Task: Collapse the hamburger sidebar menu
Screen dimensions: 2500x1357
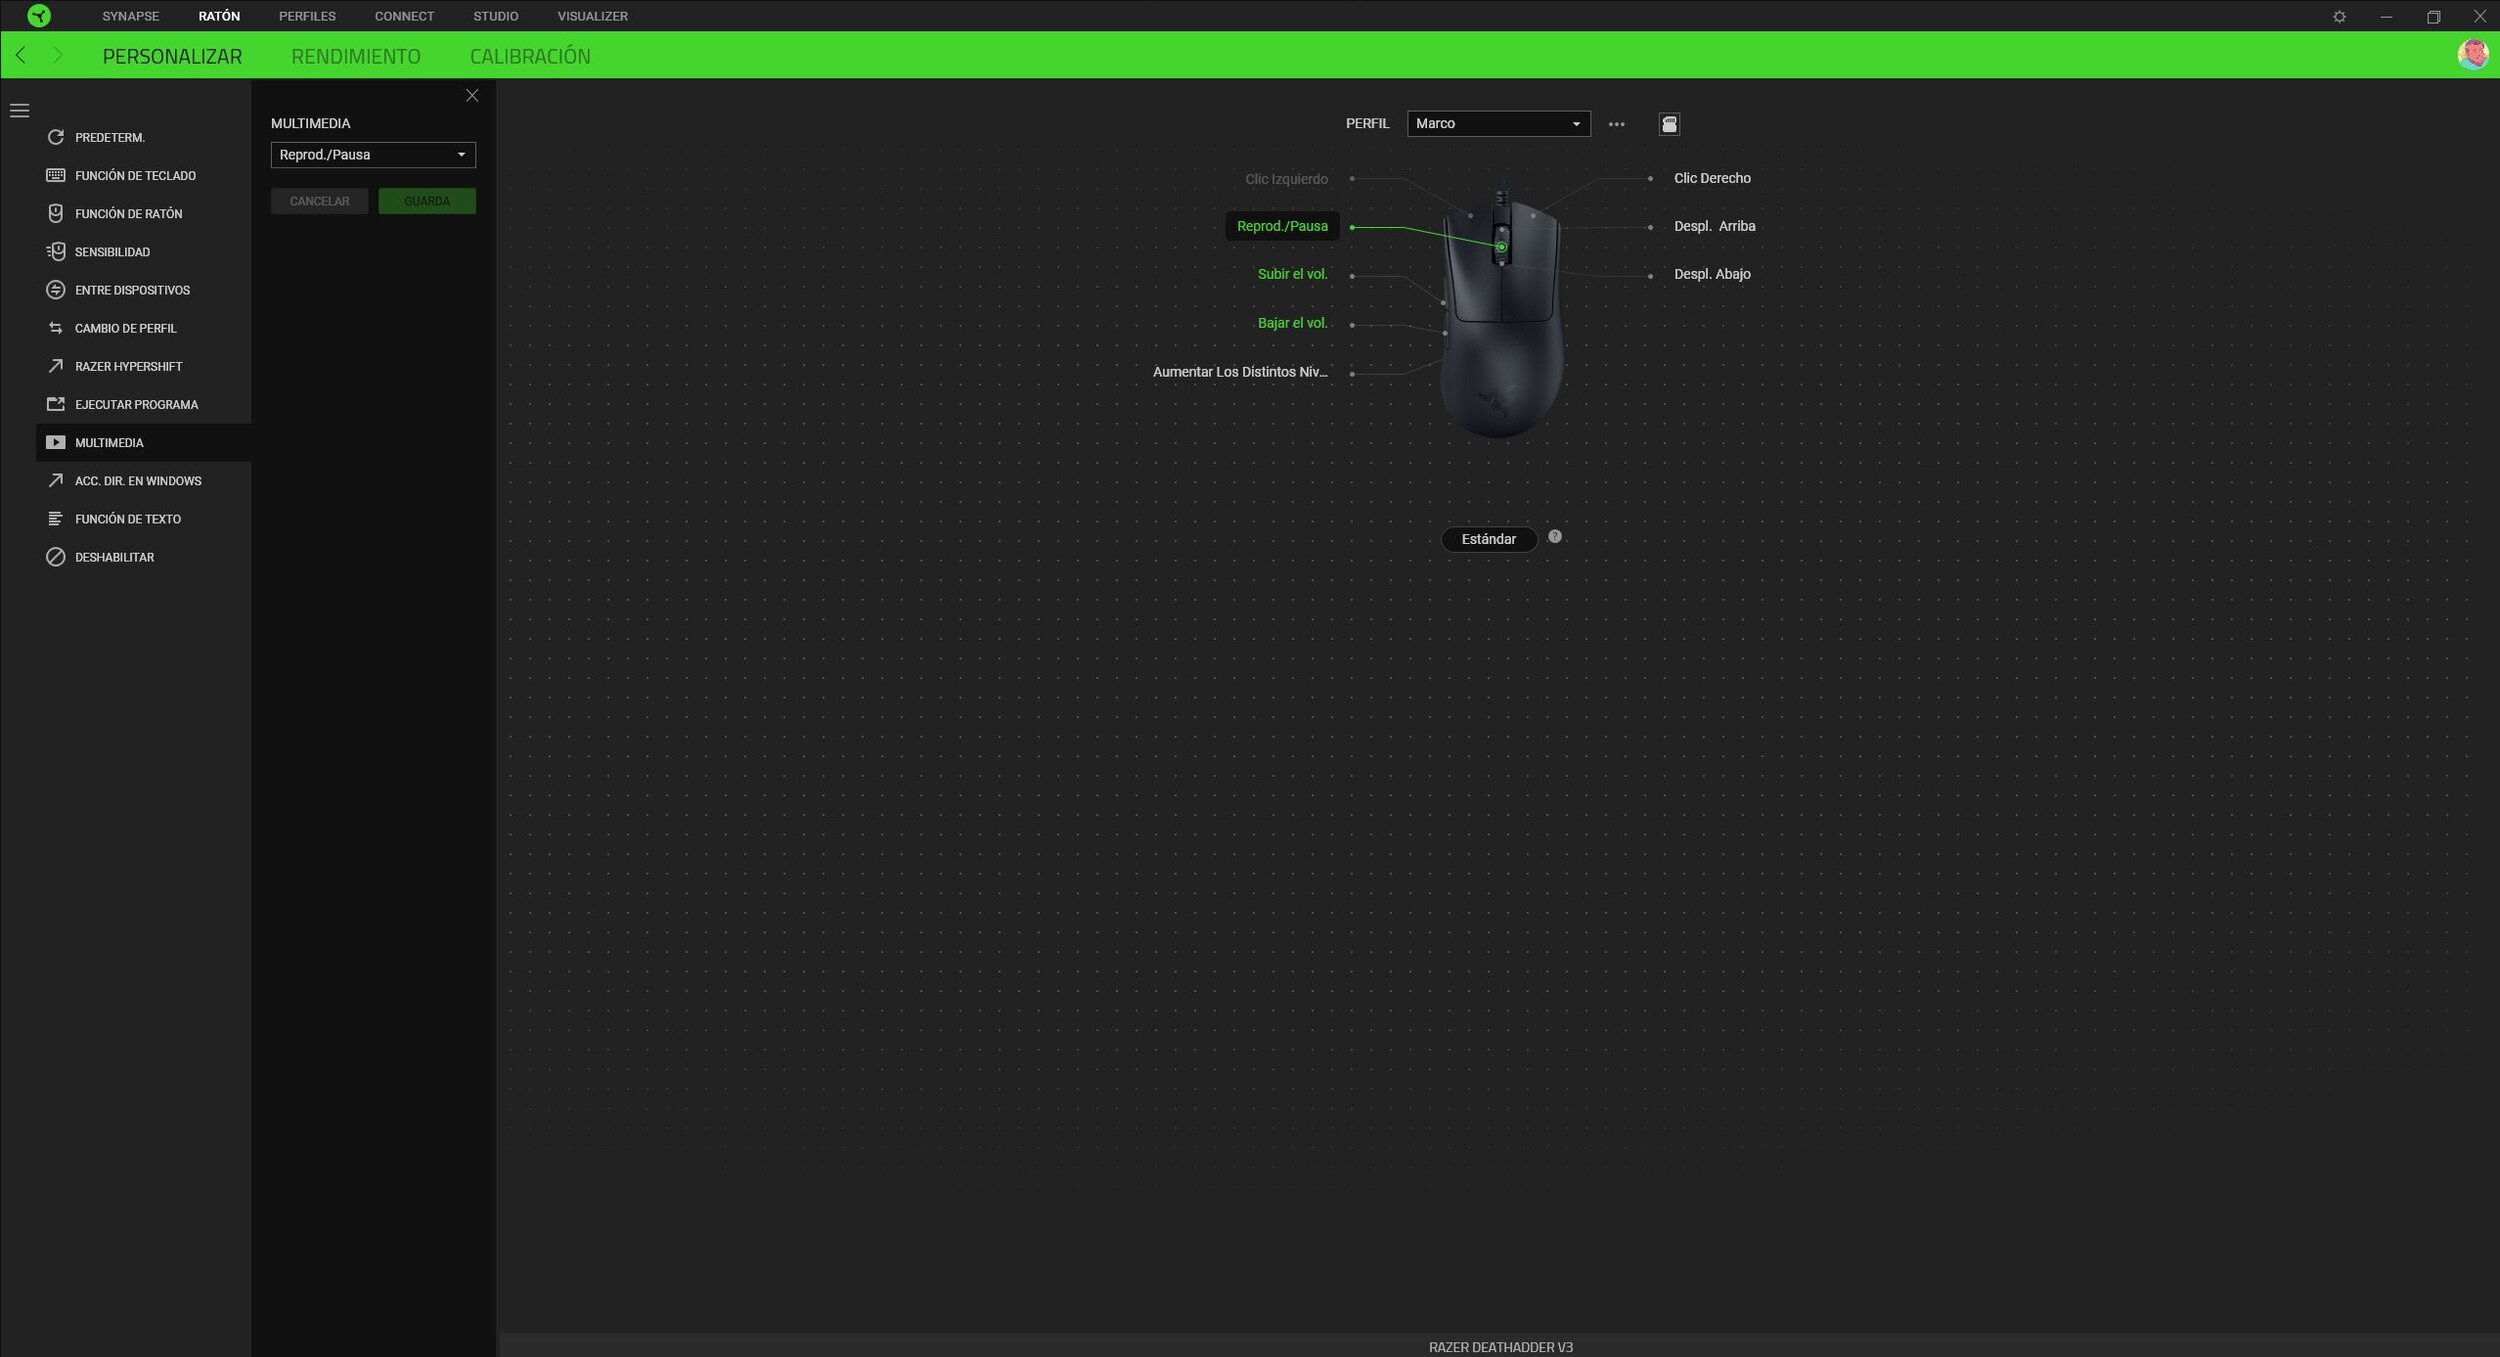Action: [20, 111]
